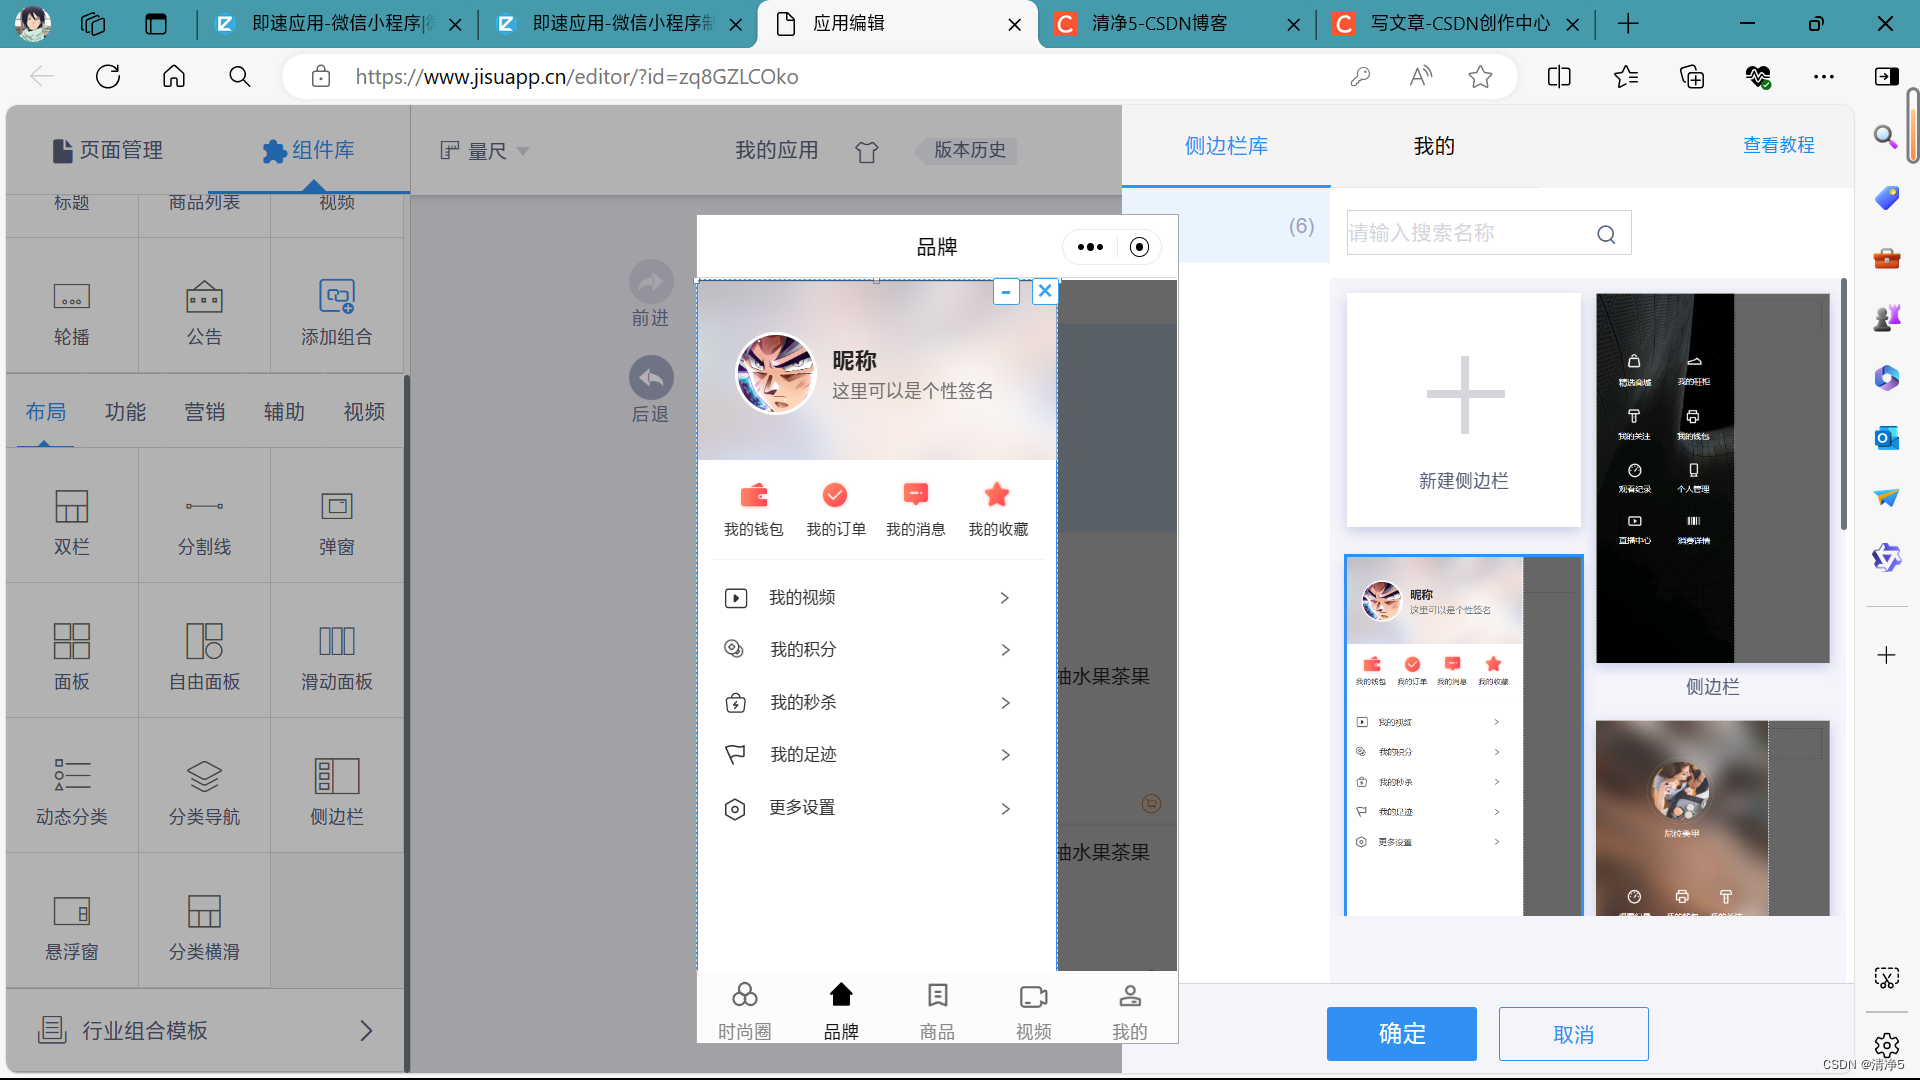Click the blue 确定 confirm button

1401,1034
